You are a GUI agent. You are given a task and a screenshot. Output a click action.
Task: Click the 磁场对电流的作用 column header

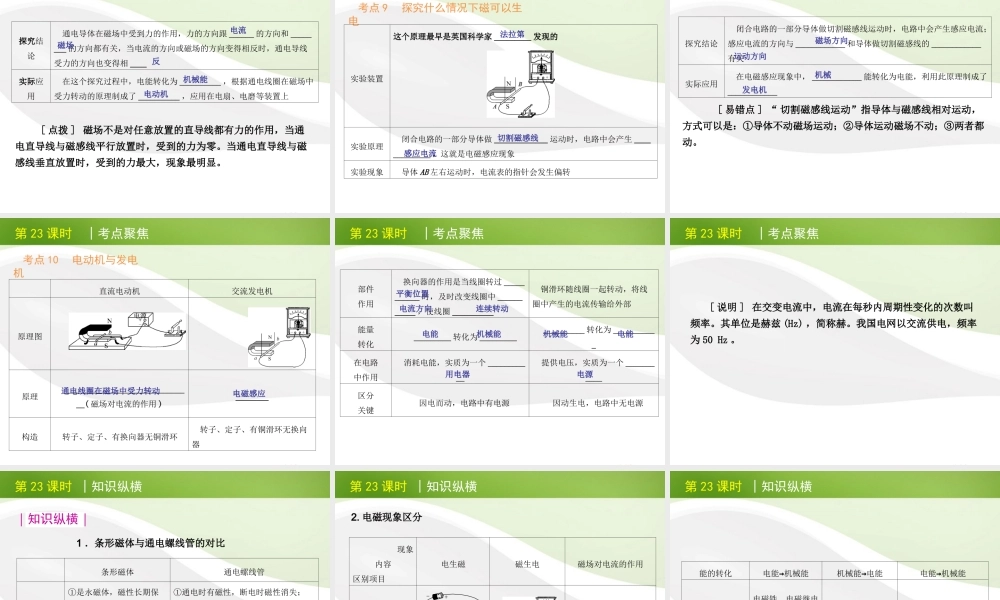point(610,564)
